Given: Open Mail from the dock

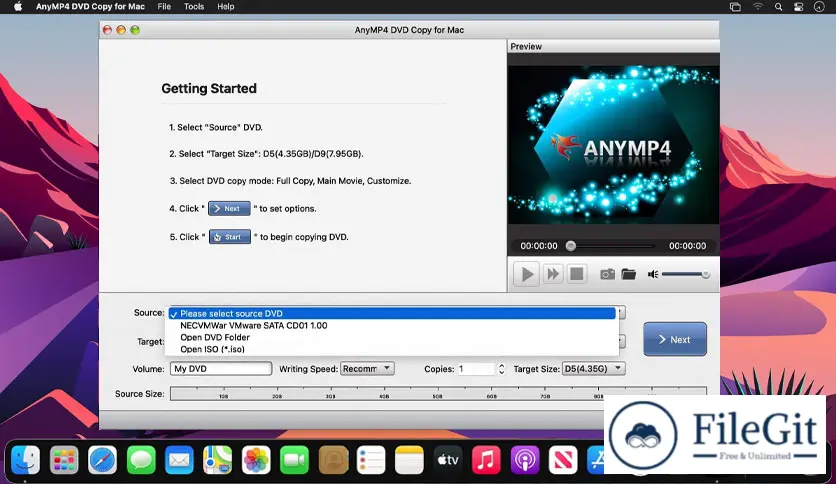Looking at the screenshot, I should (179, 460).
